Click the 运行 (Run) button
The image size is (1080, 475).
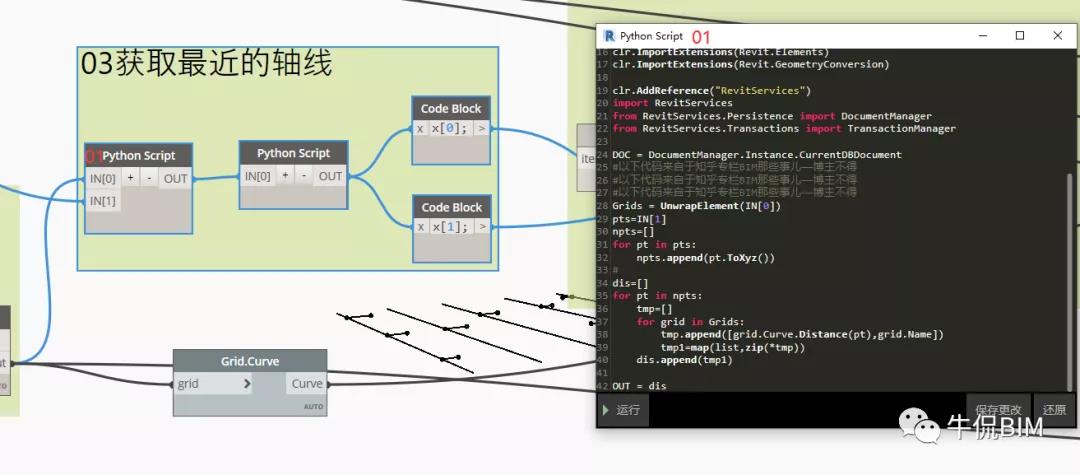[621, 410]
